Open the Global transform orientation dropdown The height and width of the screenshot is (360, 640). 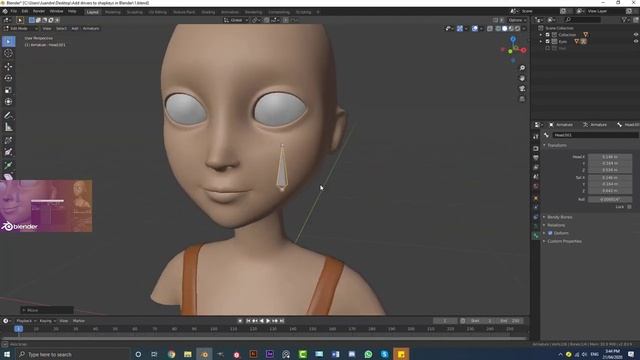click(x=236, y=20)
